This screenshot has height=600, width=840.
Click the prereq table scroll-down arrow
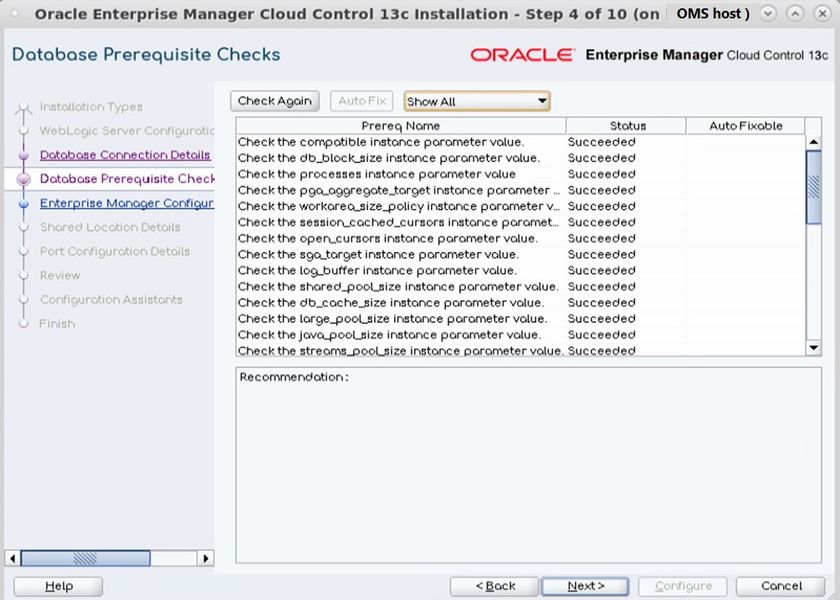(813, 348)
